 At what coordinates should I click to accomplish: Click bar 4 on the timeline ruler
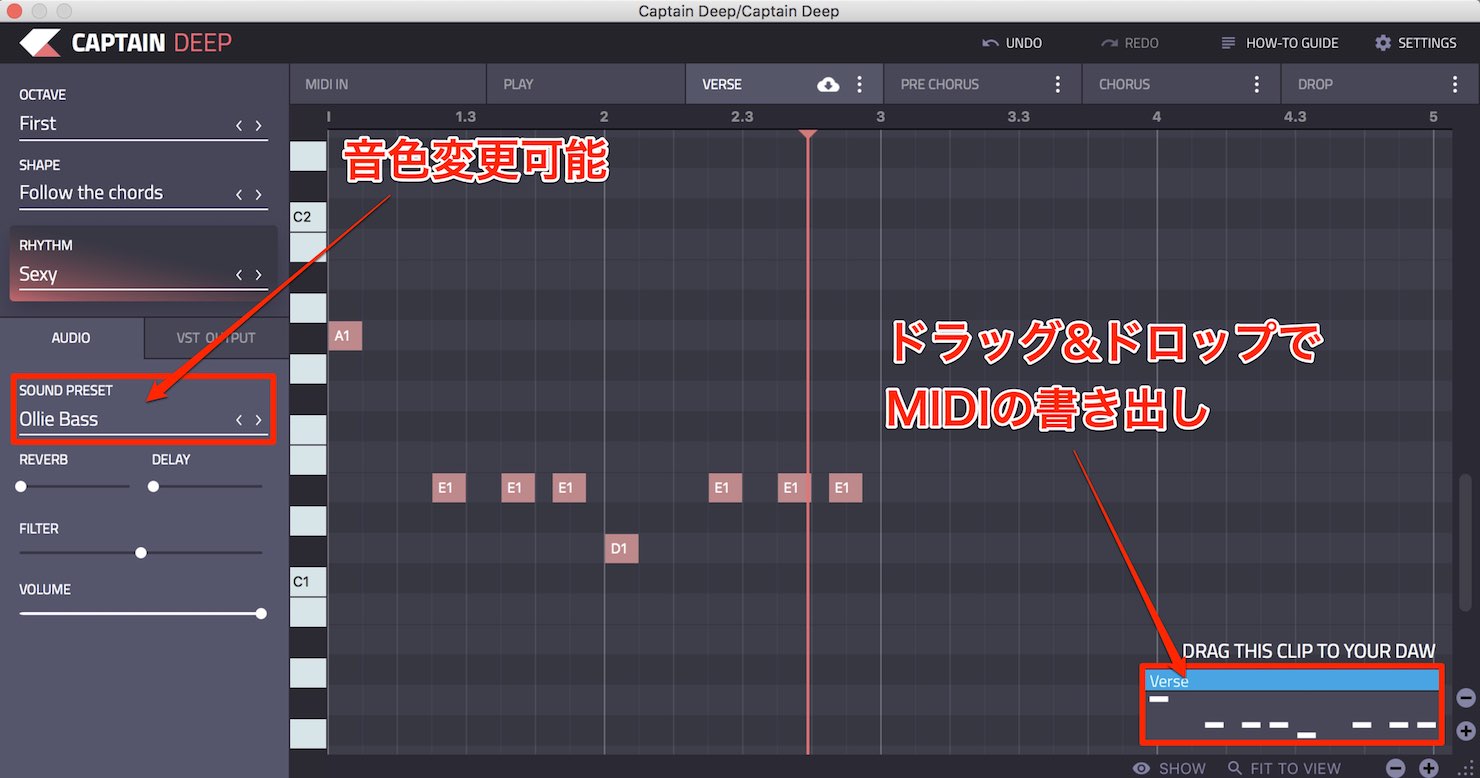[x=1157, y=117]
